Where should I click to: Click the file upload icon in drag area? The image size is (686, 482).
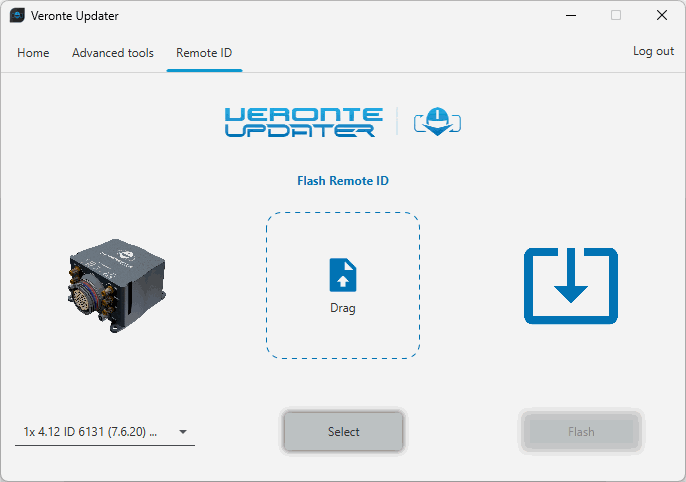pos(343,275)
